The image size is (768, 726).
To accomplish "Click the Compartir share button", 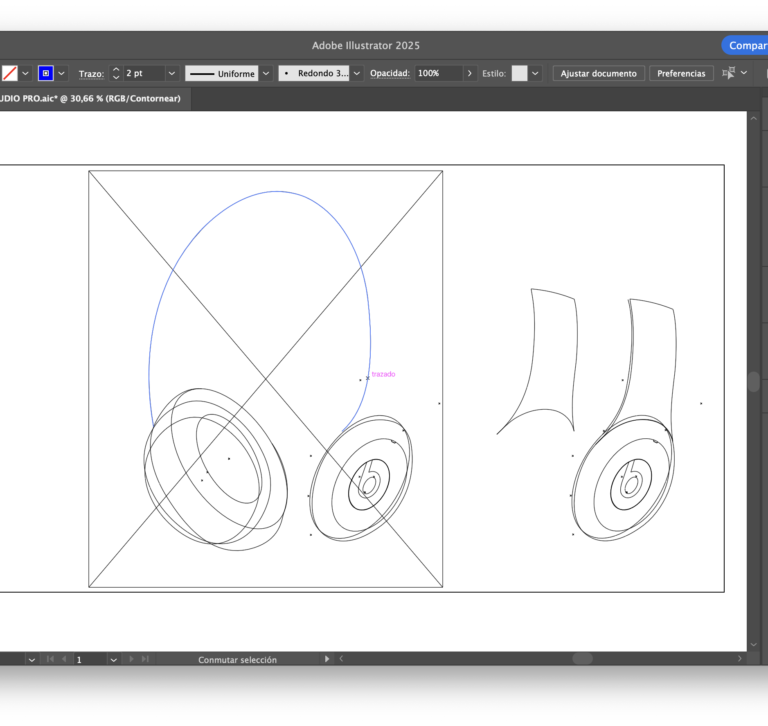I will 746,45.
